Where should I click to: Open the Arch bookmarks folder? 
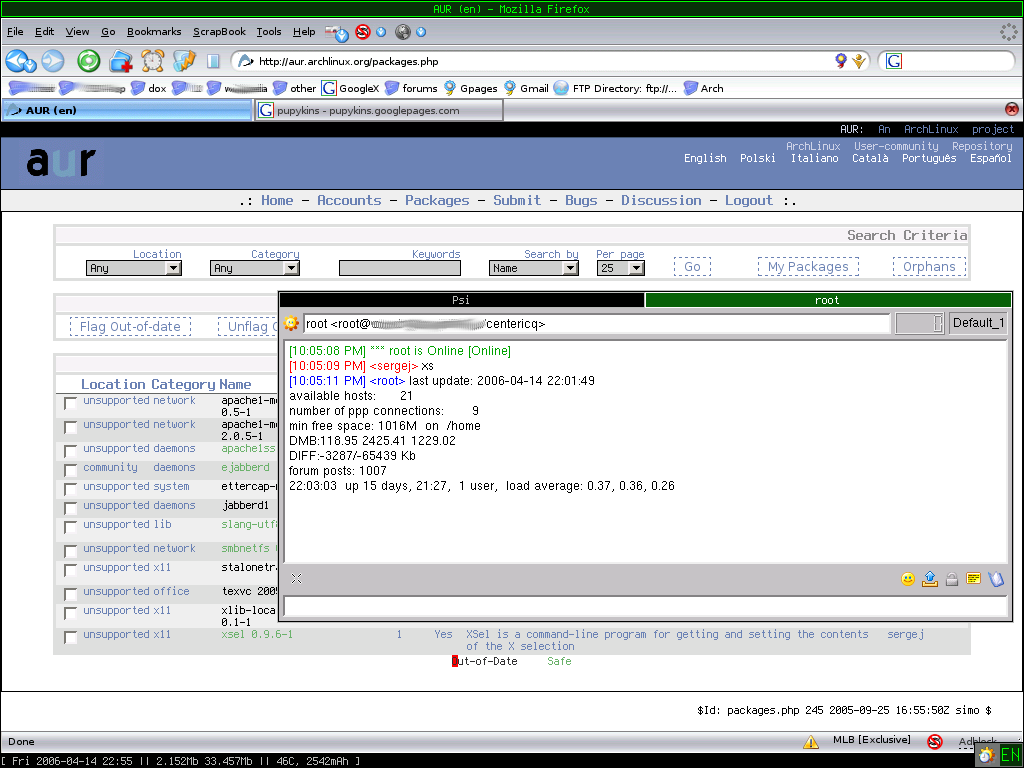tap(703, 88)
